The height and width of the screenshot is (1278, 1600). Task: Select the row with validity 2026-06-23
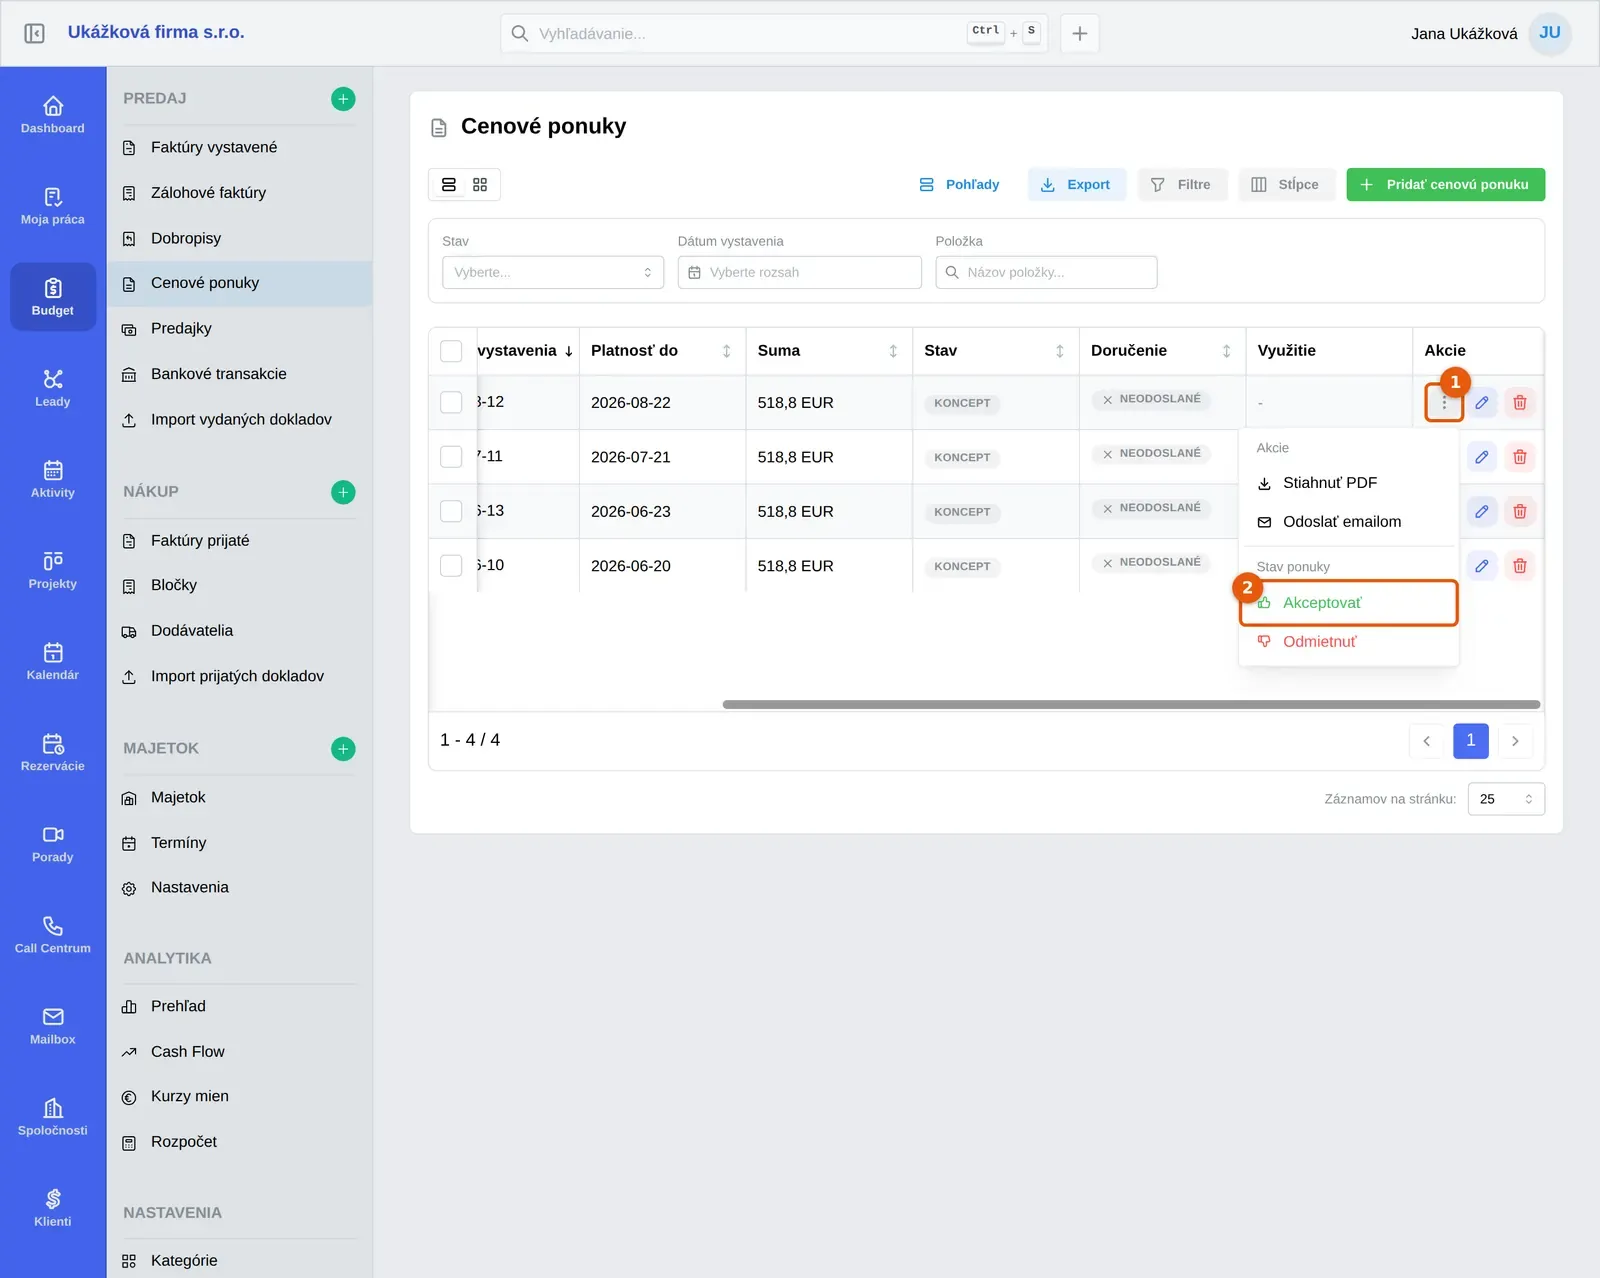click(x=451, y=511)
